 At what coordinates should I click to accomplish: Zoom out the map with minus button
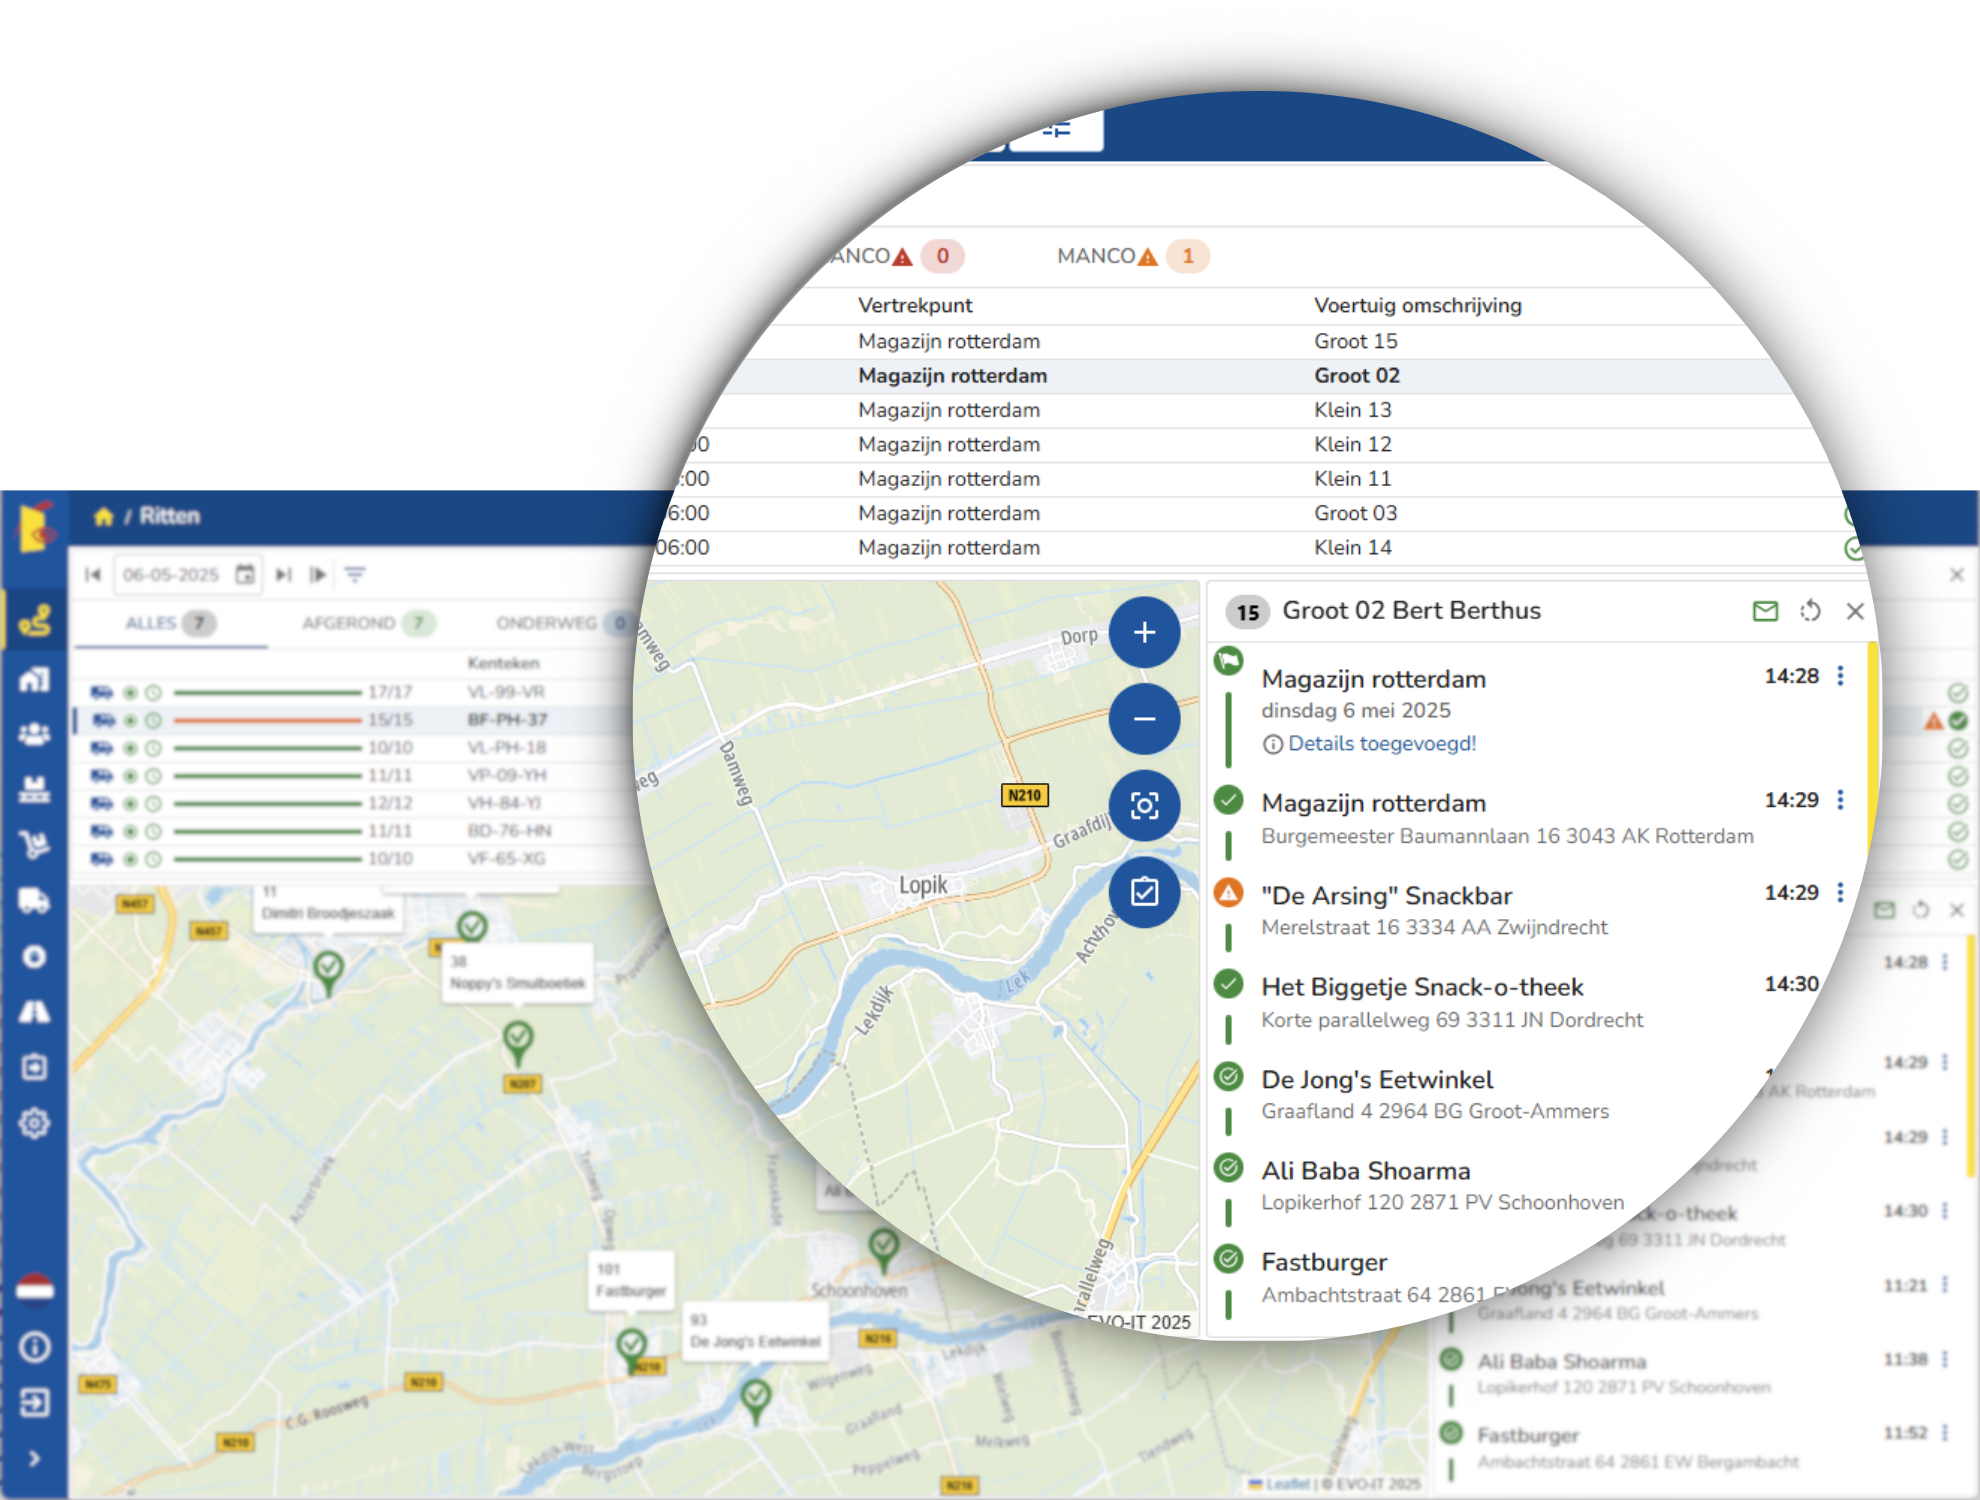pos(1145,719)
